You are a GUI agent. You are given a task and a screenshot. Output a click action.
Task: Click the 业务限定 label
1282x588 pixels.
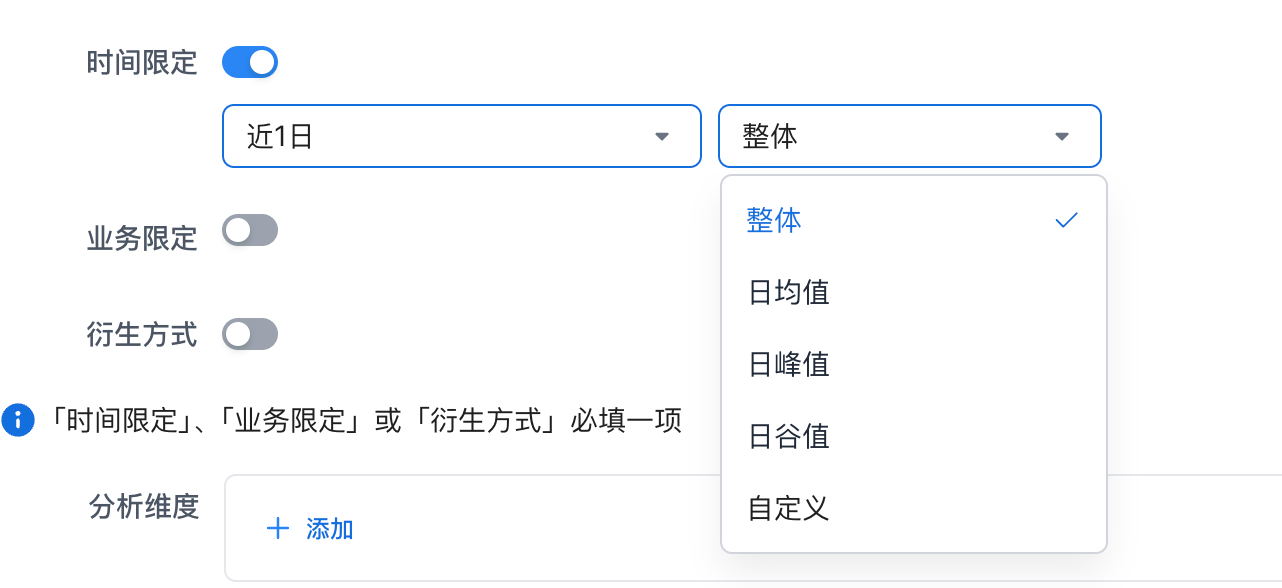[x=142, y=238]
